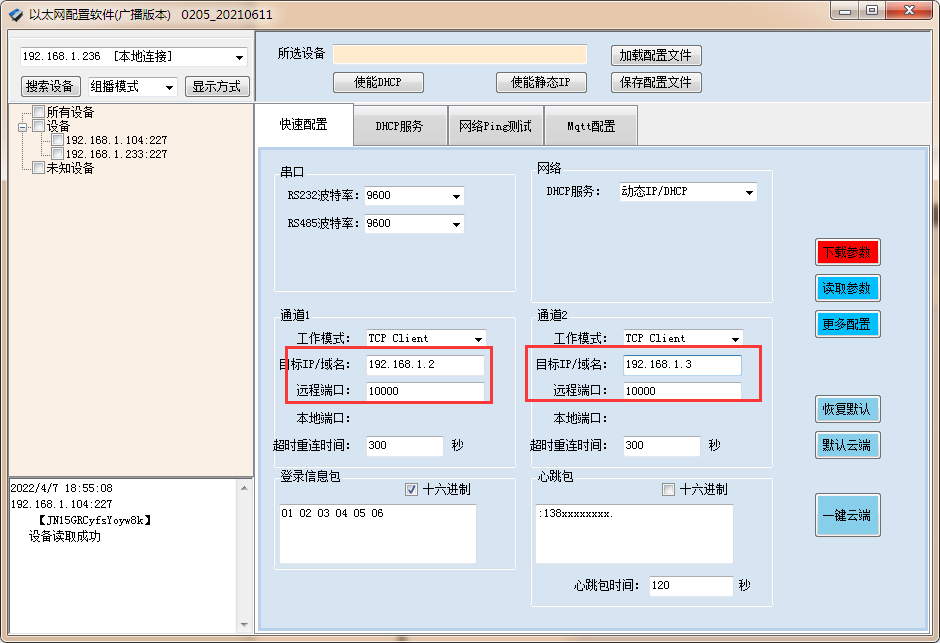Click the 一键云端 button
940x643 pixels.
click(x=847, y=515)
